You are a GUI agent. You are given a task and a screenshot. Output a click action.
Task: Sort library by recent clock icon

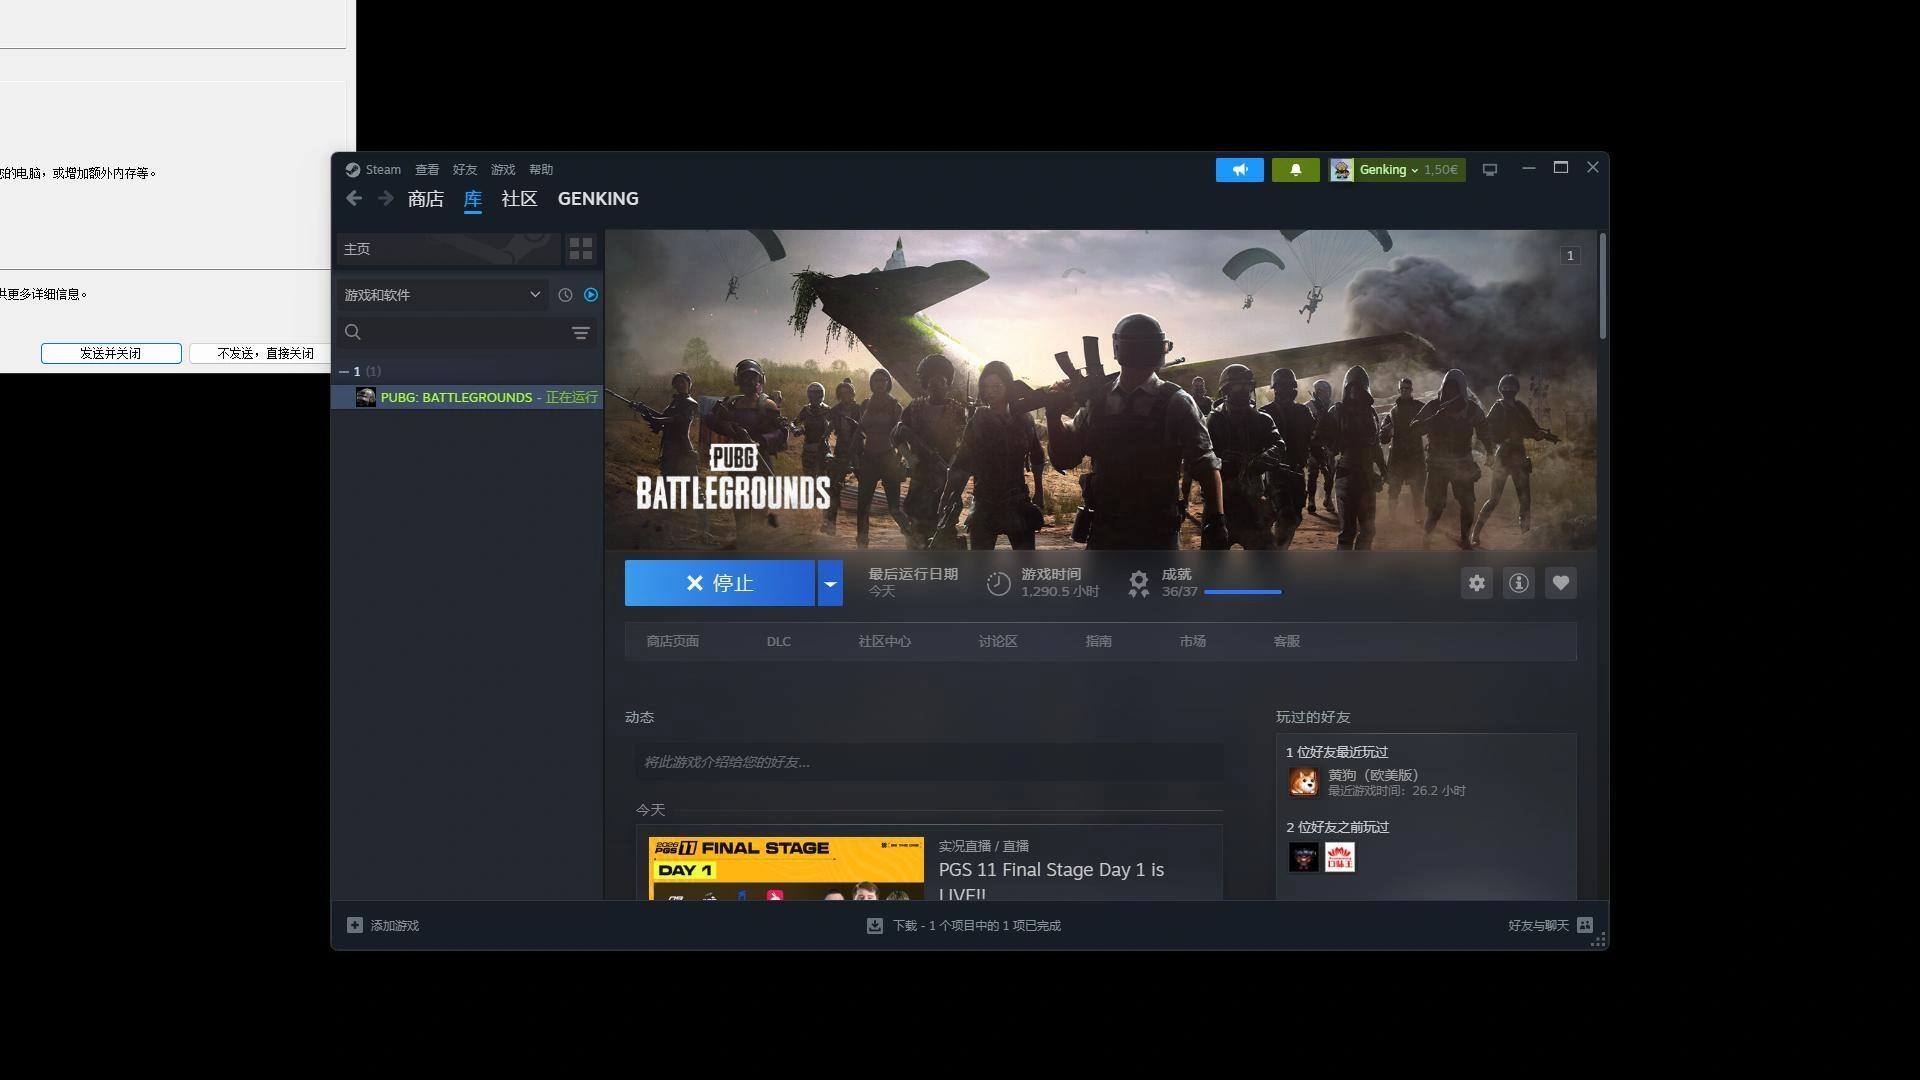pyautogui.click(x=565, y=295)
